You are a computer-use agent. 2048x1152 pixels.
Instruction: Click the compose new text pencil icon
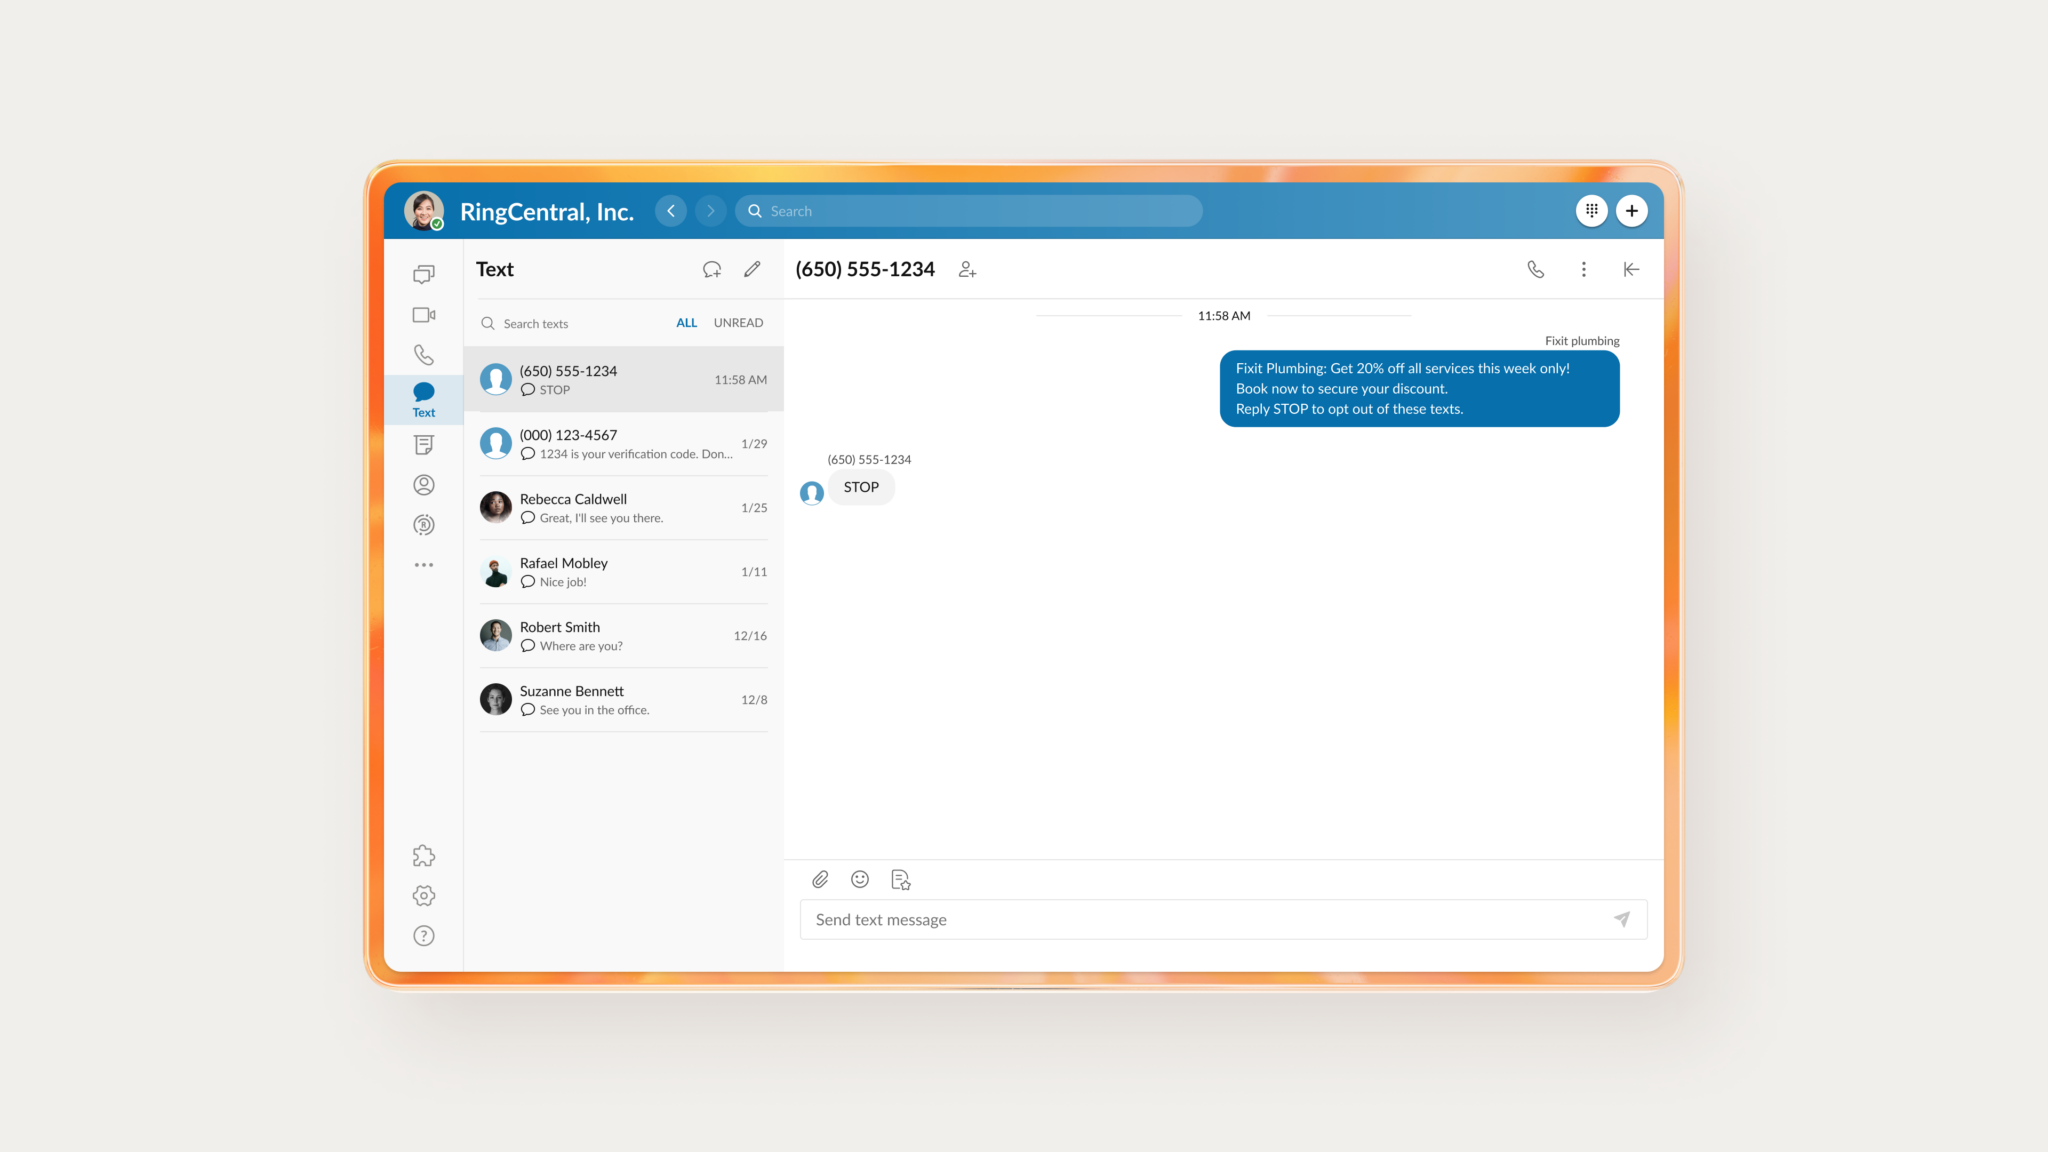[x=752, y=269]
